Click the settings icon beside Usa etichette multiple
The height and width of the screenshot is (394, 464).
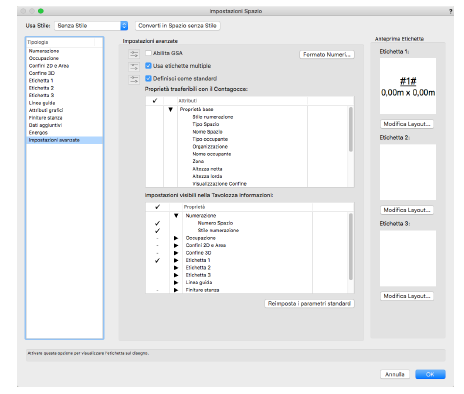134,67
